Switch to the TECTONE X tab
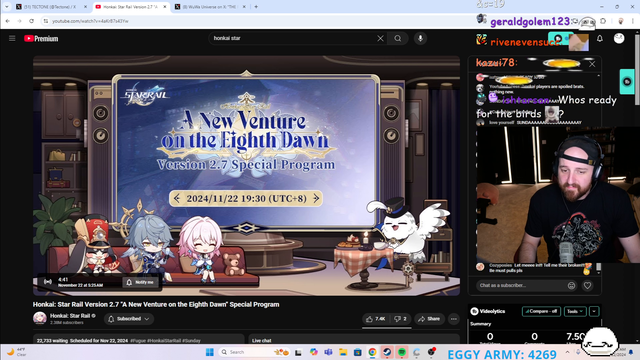640x360 pixels. coord(49,7)
